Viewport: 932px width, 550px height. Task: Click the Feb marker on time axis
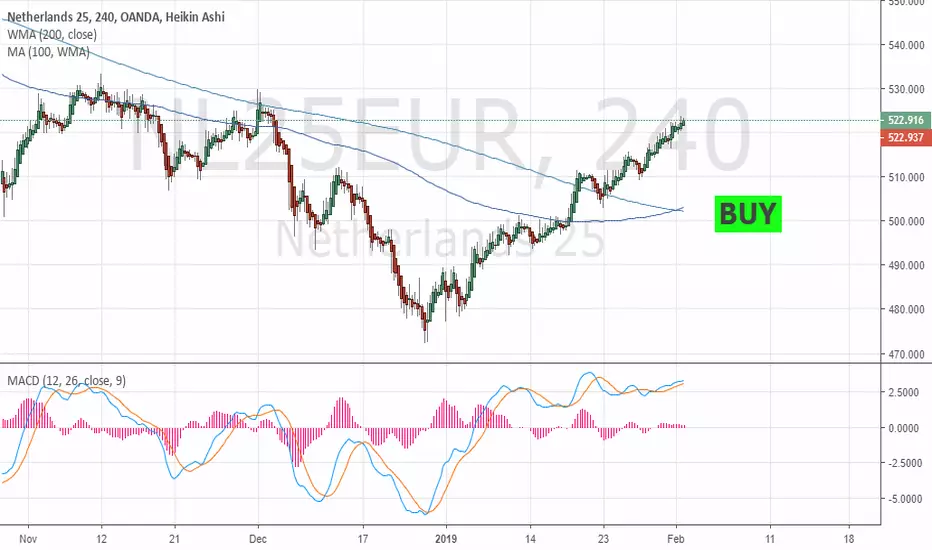pos(676,539)
